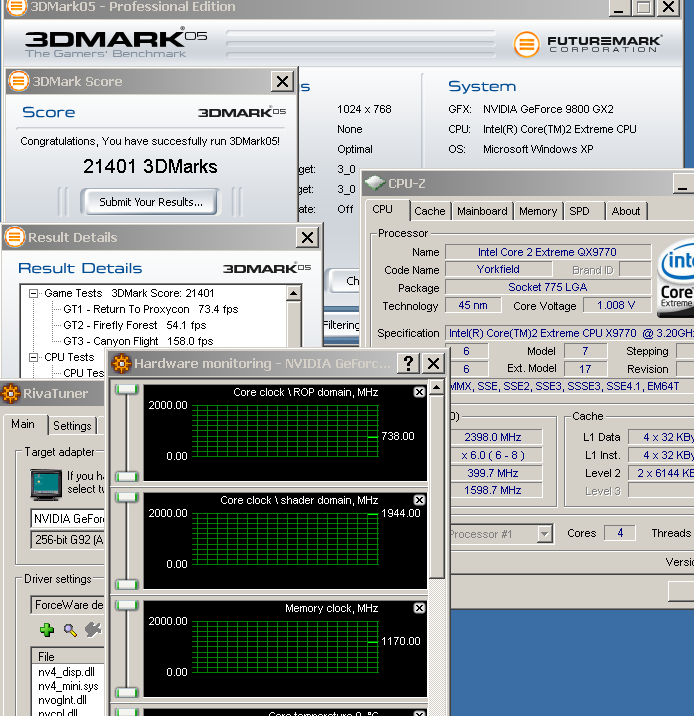Image resolution: width=694 pixels, height=716 pixels.
Task: Open the Processor #1 selection dropdown
Action: point(544,534)
